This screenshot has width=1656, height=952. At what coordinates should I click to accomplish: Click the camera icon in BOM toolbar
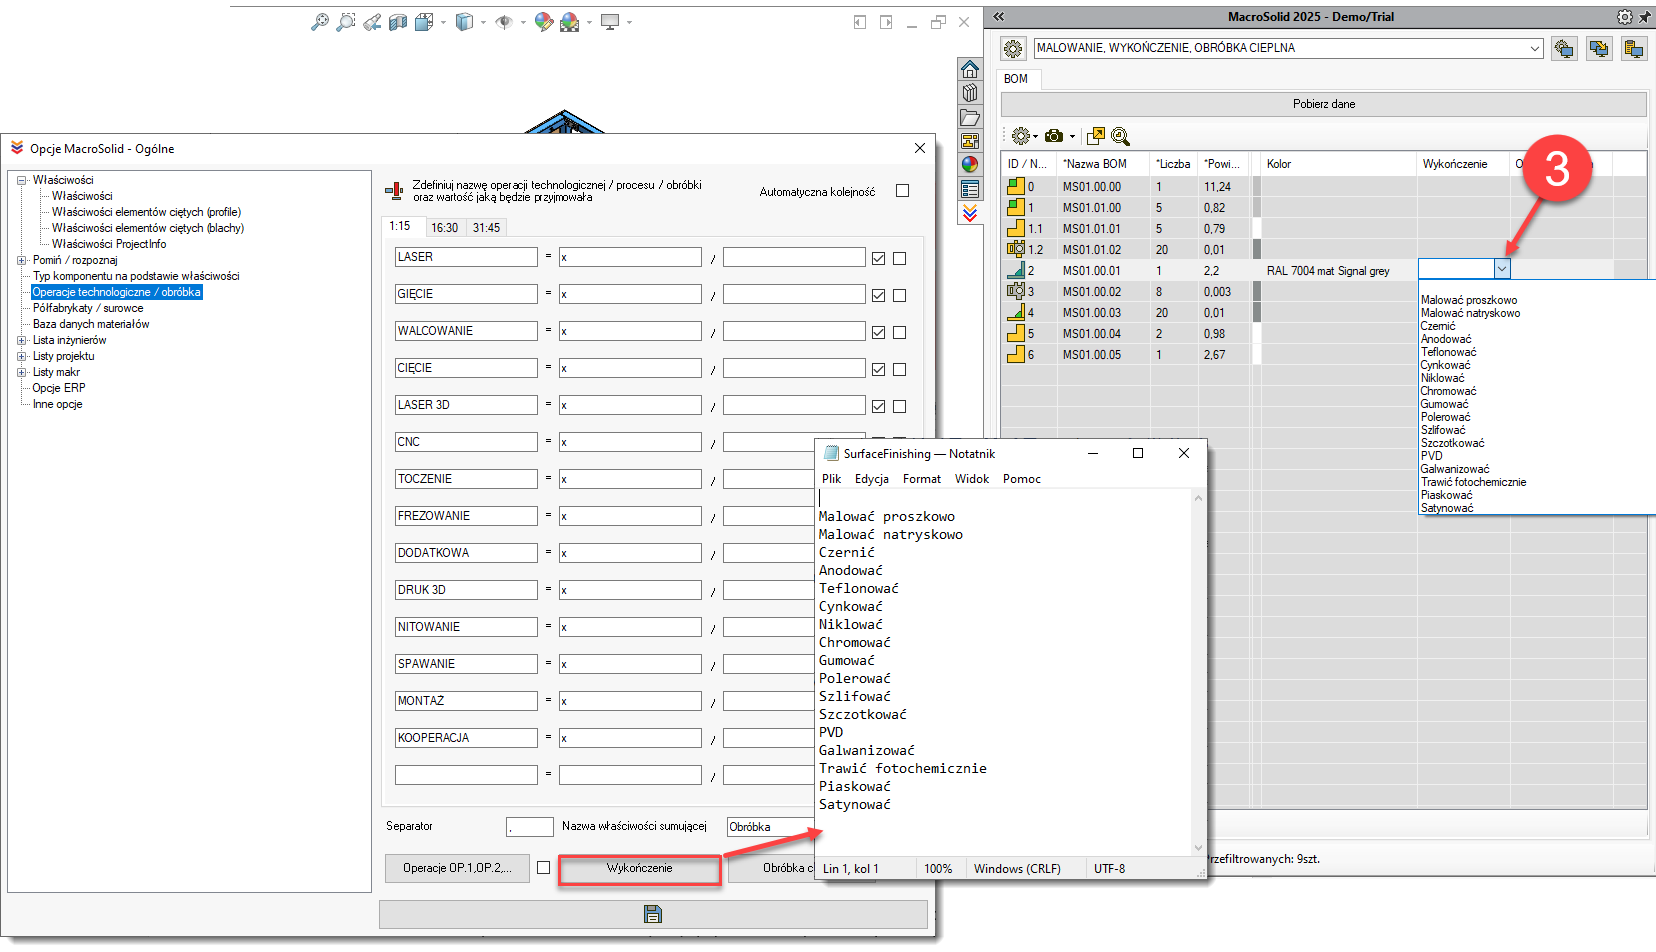click(x=1054, y=136)
